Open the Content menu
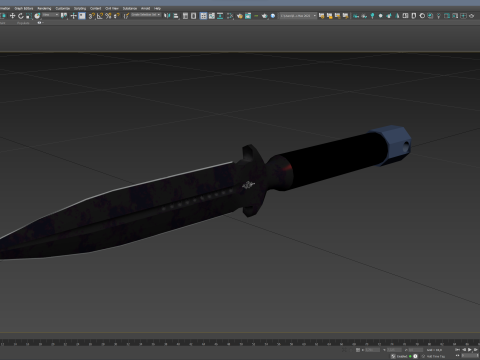Screen dimensions: 480x360 point(95,8)
